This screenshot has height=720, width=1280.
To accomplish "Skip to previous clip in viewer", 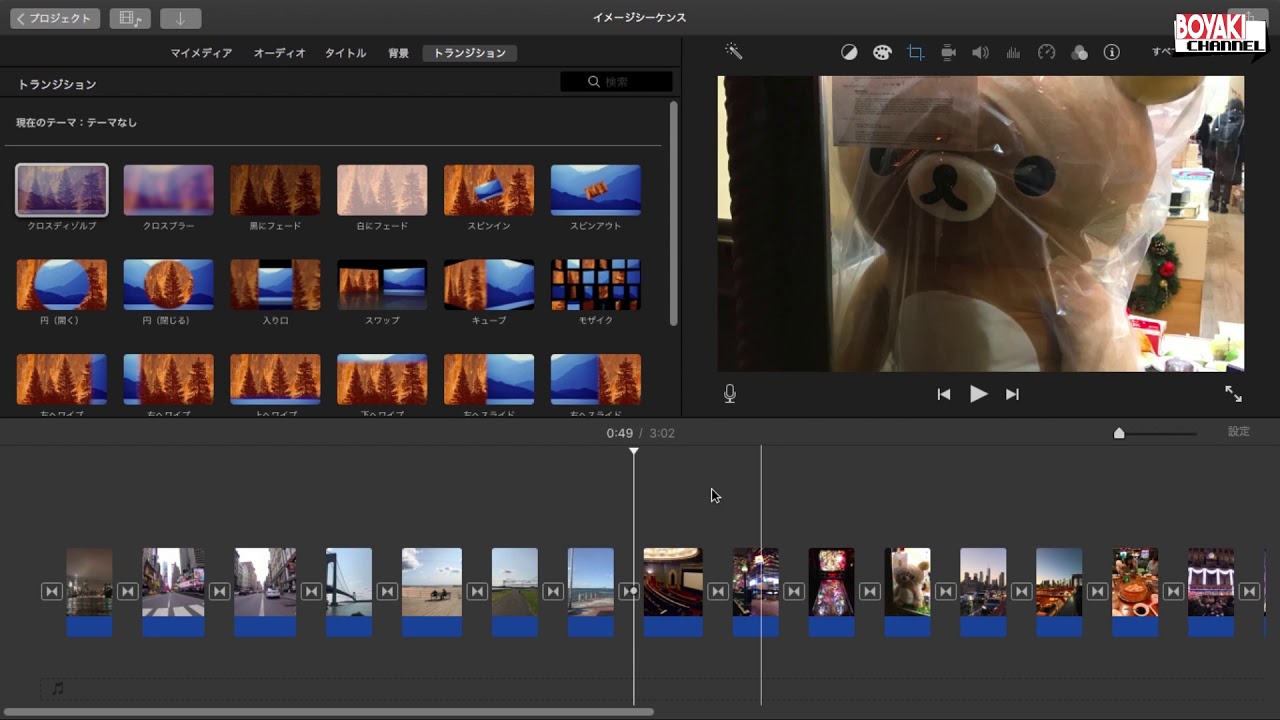I will (943, 394).
